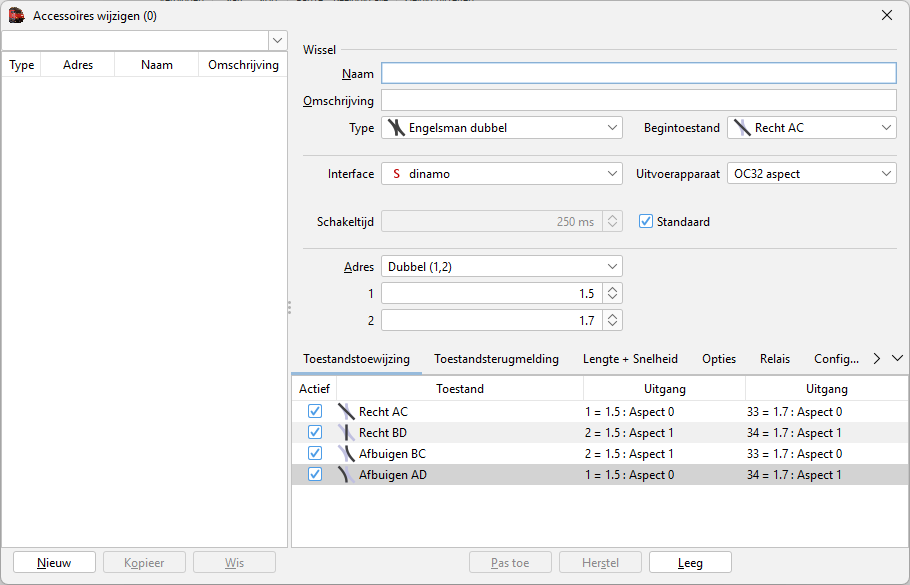
Task: Uncheck Actief for Afbuigen BC row
Action: [x=315, y=454]
